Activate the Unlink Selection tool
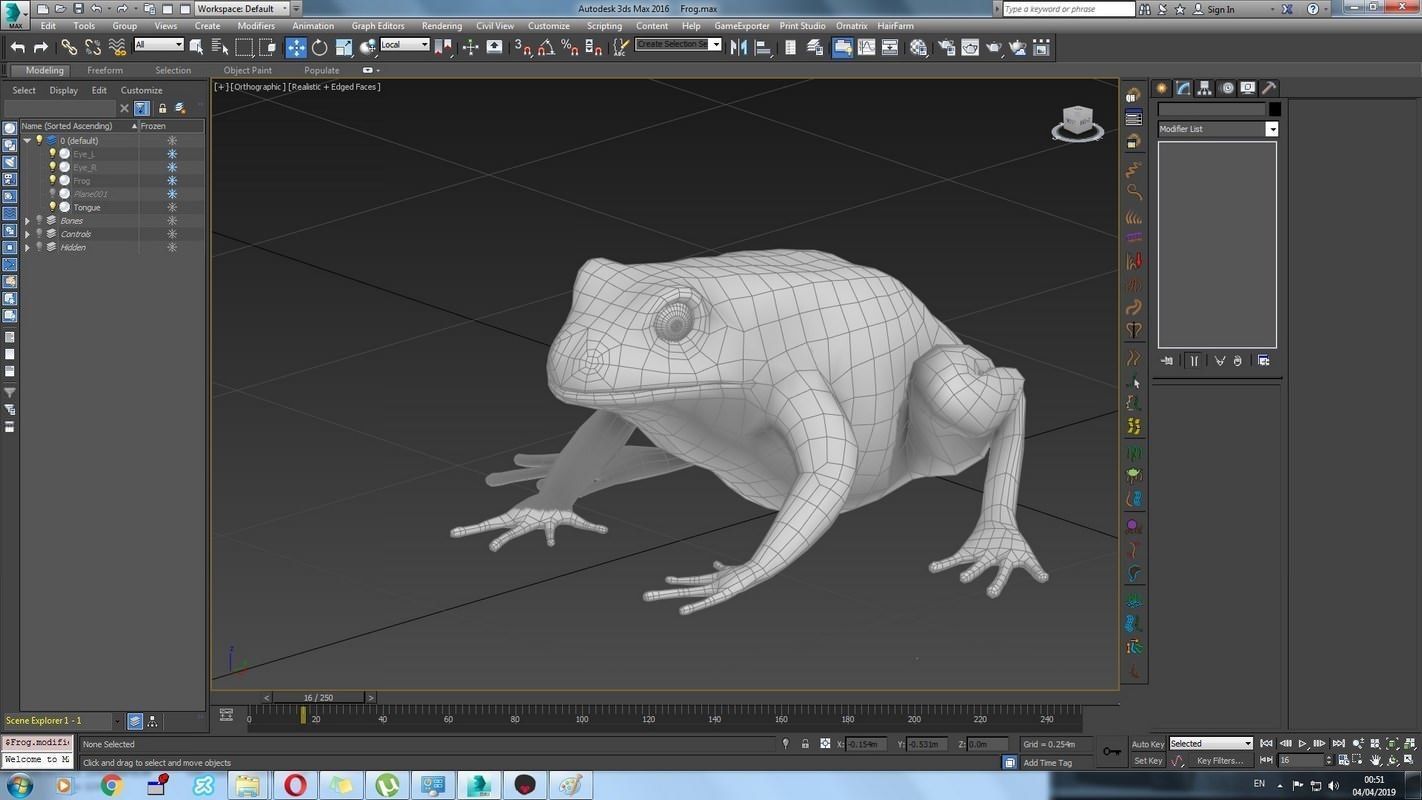1422x800 pixels. (93, 47)
